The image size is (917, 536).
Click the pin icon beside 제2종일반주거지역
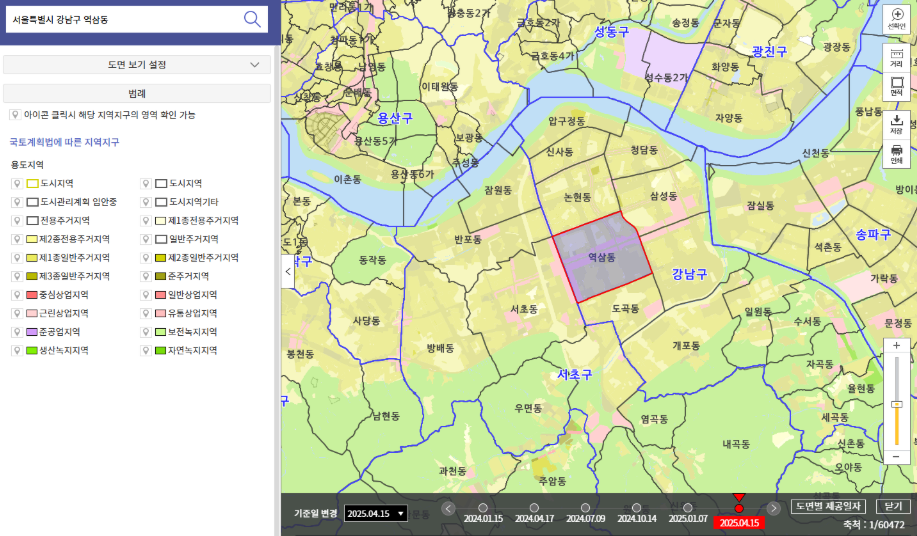click(x=146, y=258)
